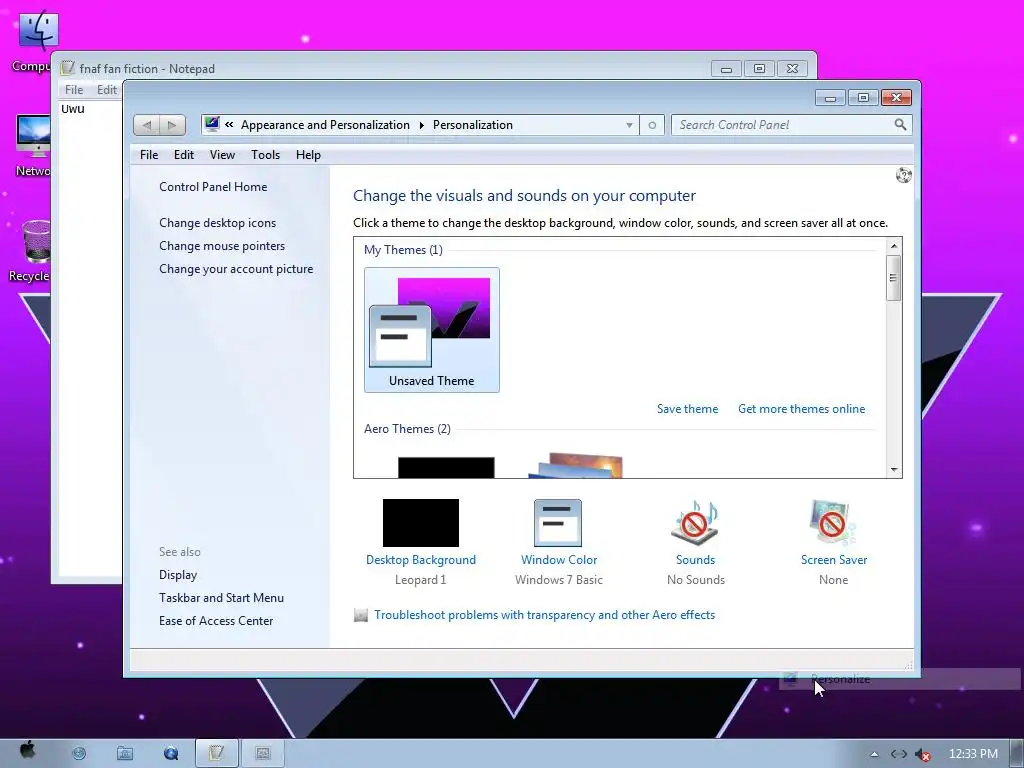Click Change your account picture
This screenshot has width=1024, height=768.
pos(236,269)
